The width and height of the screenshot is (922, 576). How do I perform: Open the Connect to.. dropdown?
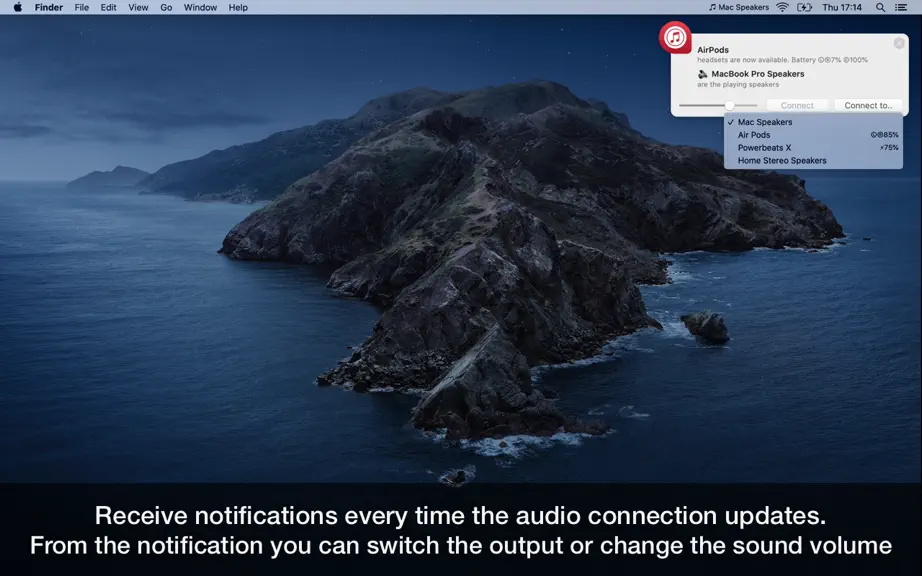point(868,105)
